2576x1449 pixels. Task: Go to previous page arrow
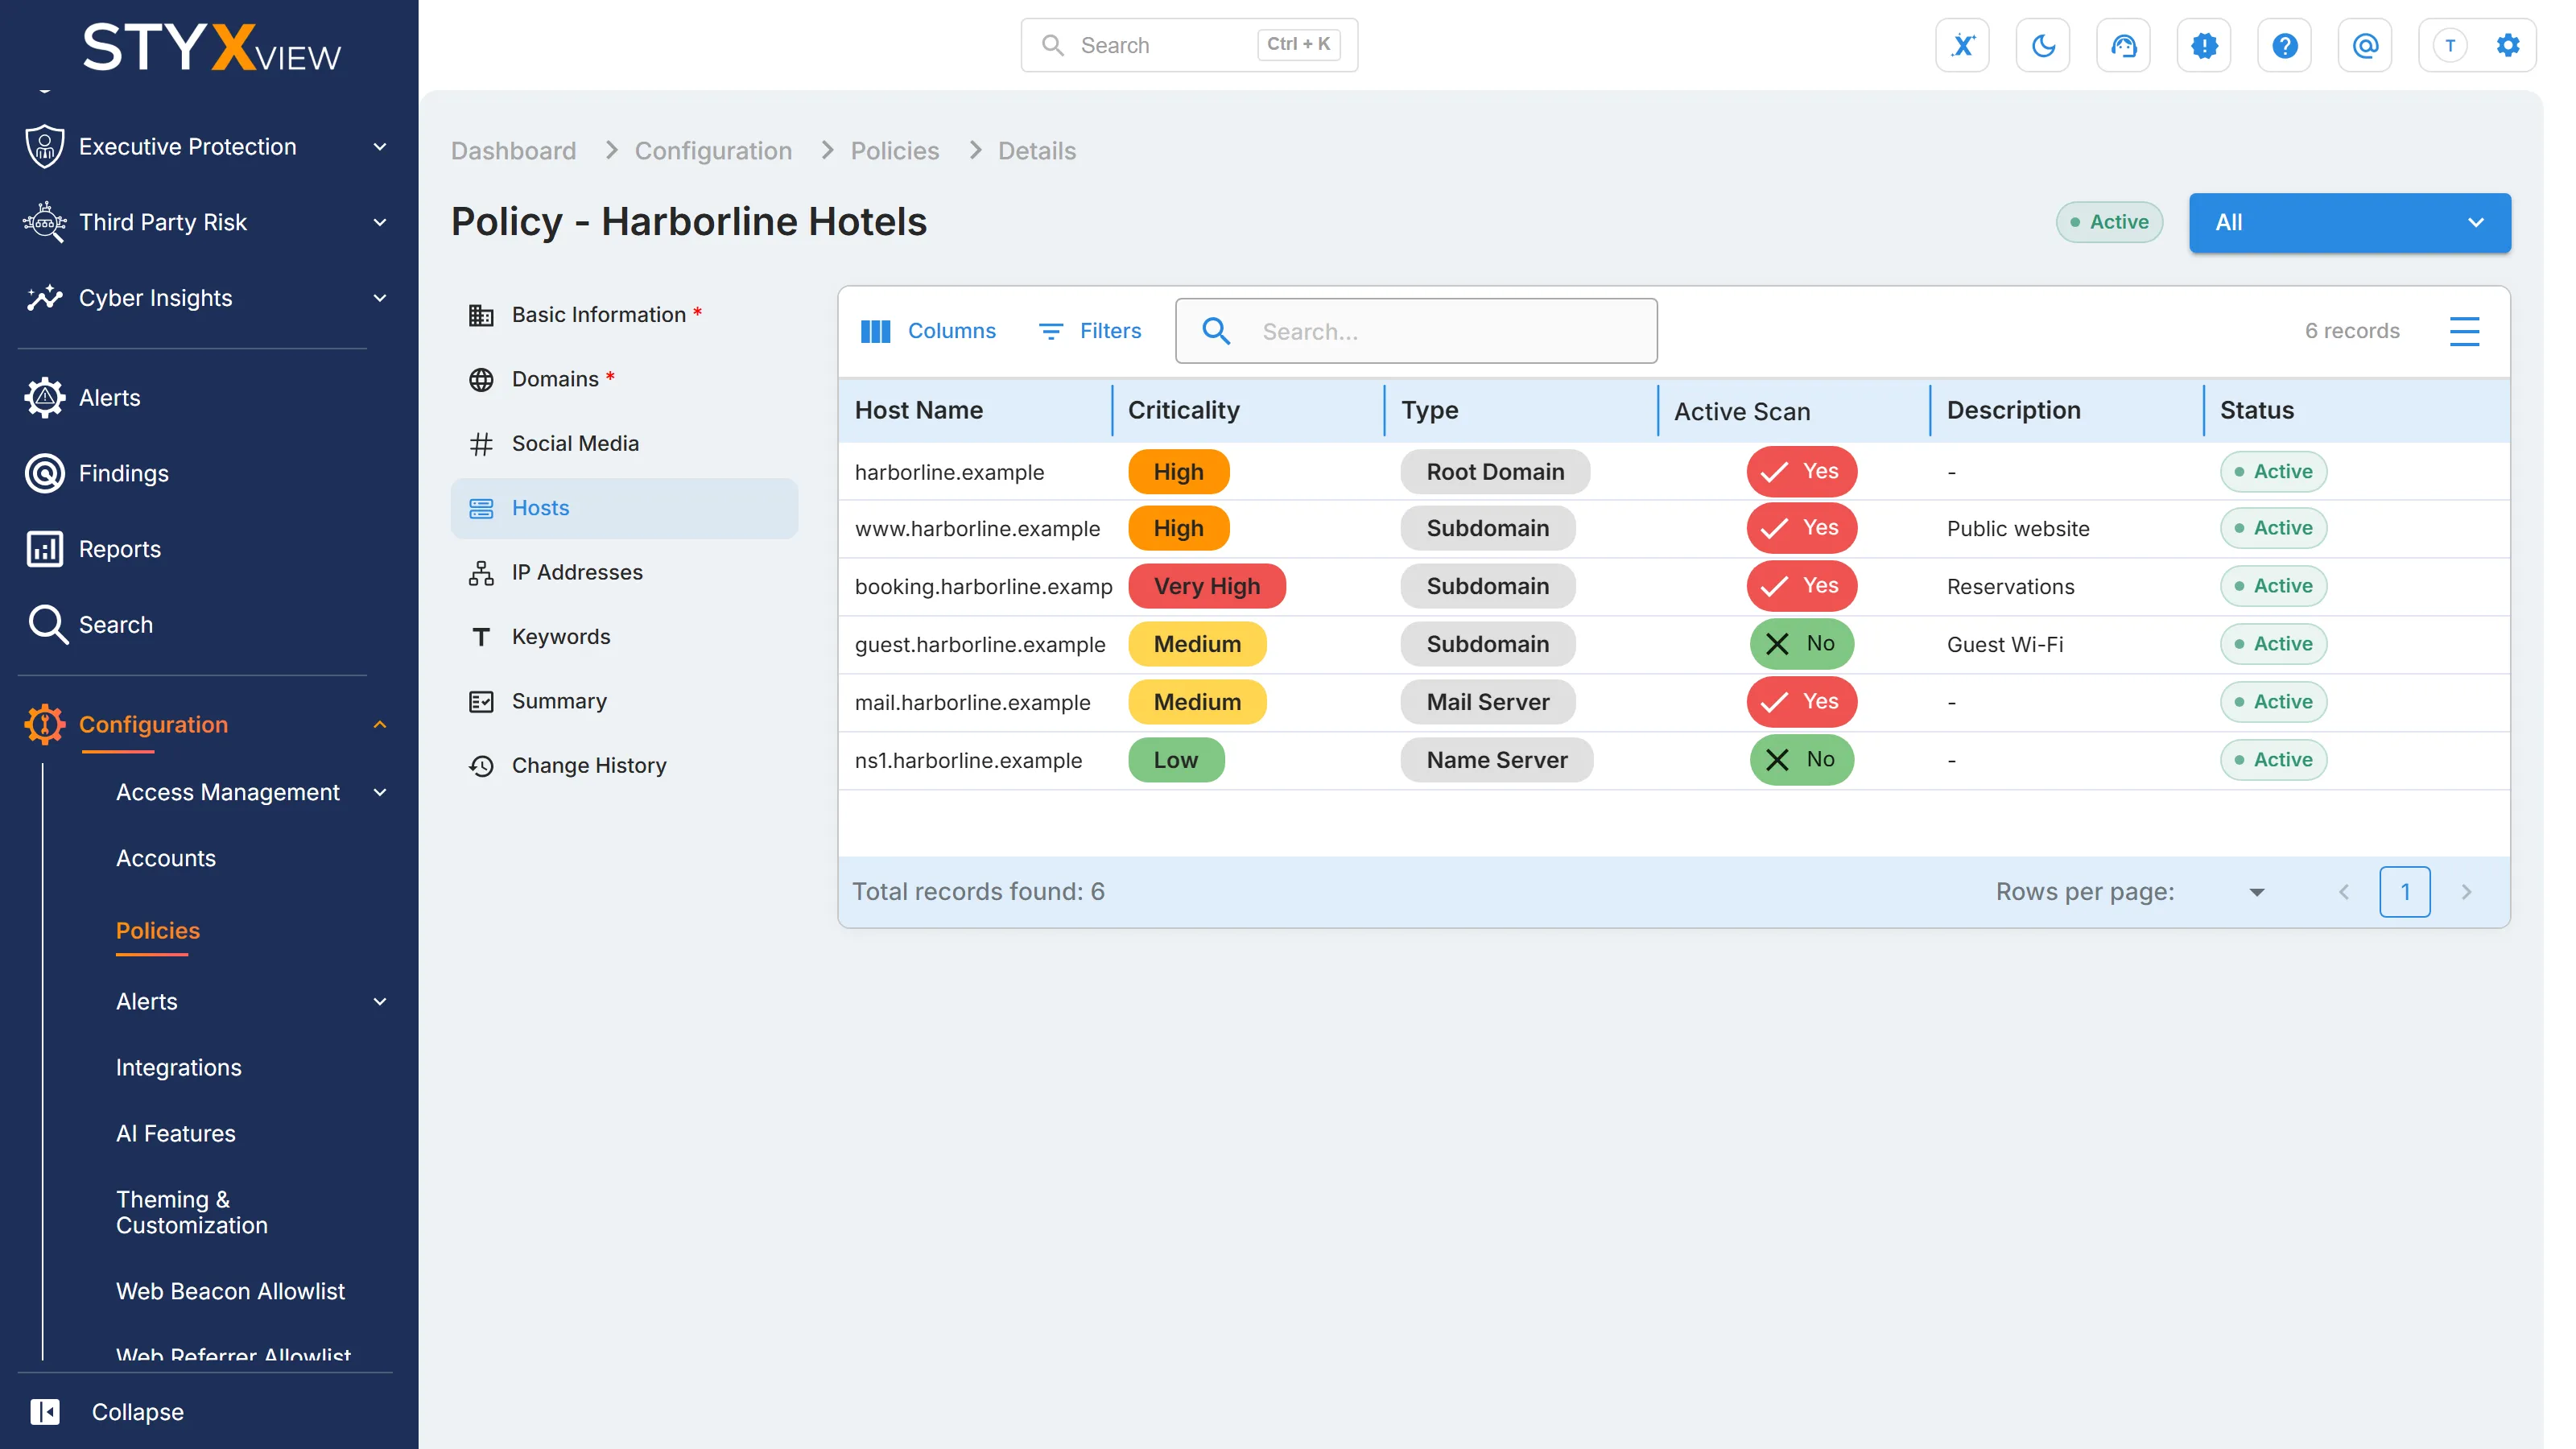2343,892
